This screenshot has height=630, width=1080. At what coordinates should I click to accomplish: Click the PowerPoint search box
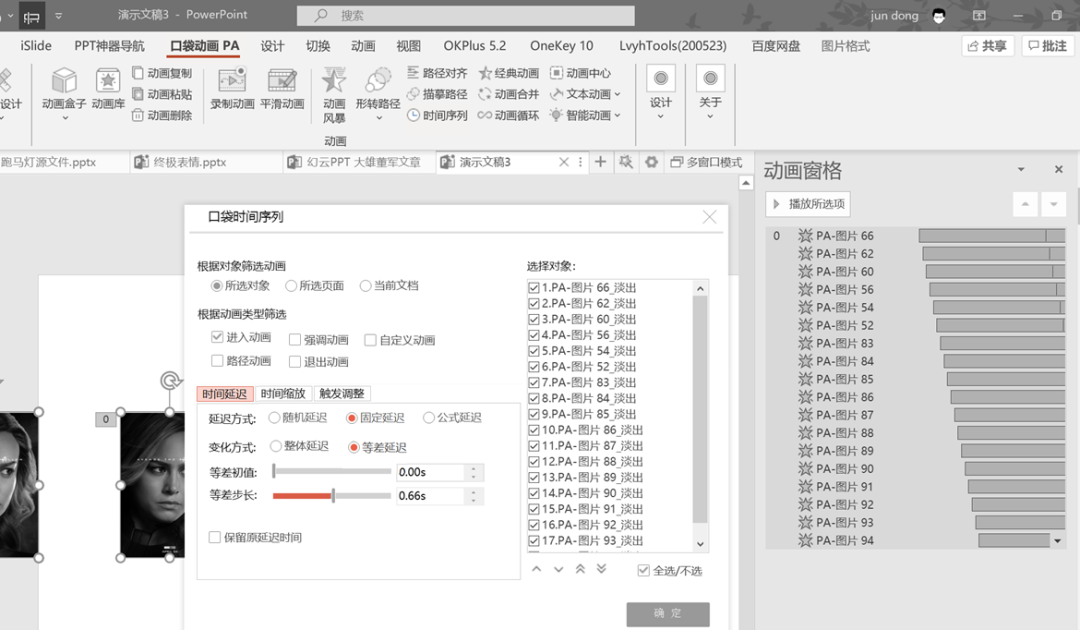coord(466,15)
